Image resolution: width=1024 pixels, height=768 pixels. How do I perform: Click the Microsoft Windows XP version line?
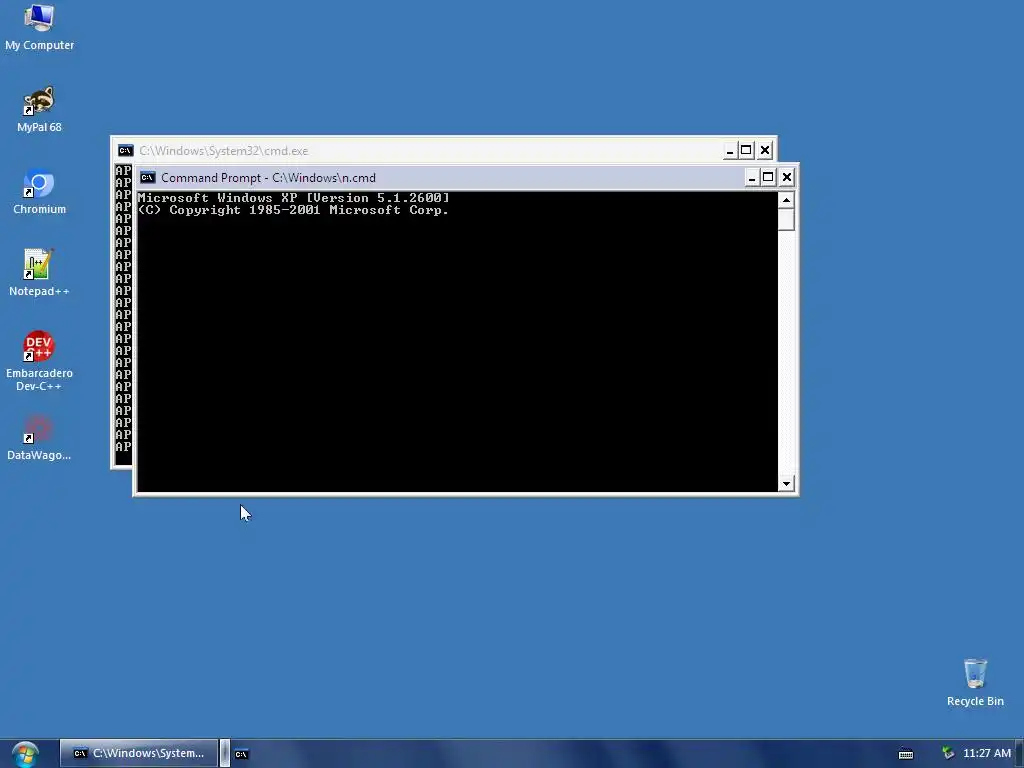pyautogui.click(x=293, y=197)
